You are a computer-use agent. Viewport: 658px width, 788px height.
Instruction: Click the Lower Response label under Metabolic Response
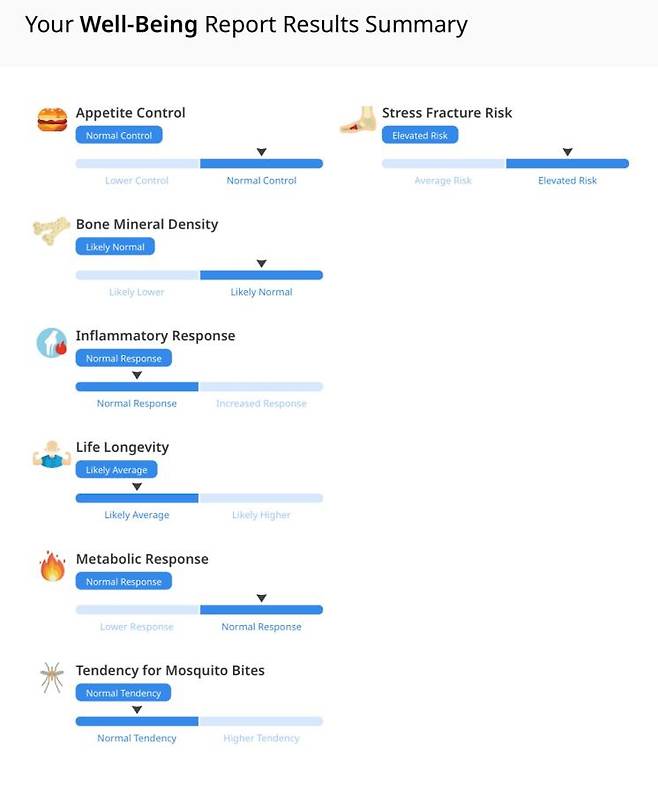pyautogui.click(x=137, y=627)
